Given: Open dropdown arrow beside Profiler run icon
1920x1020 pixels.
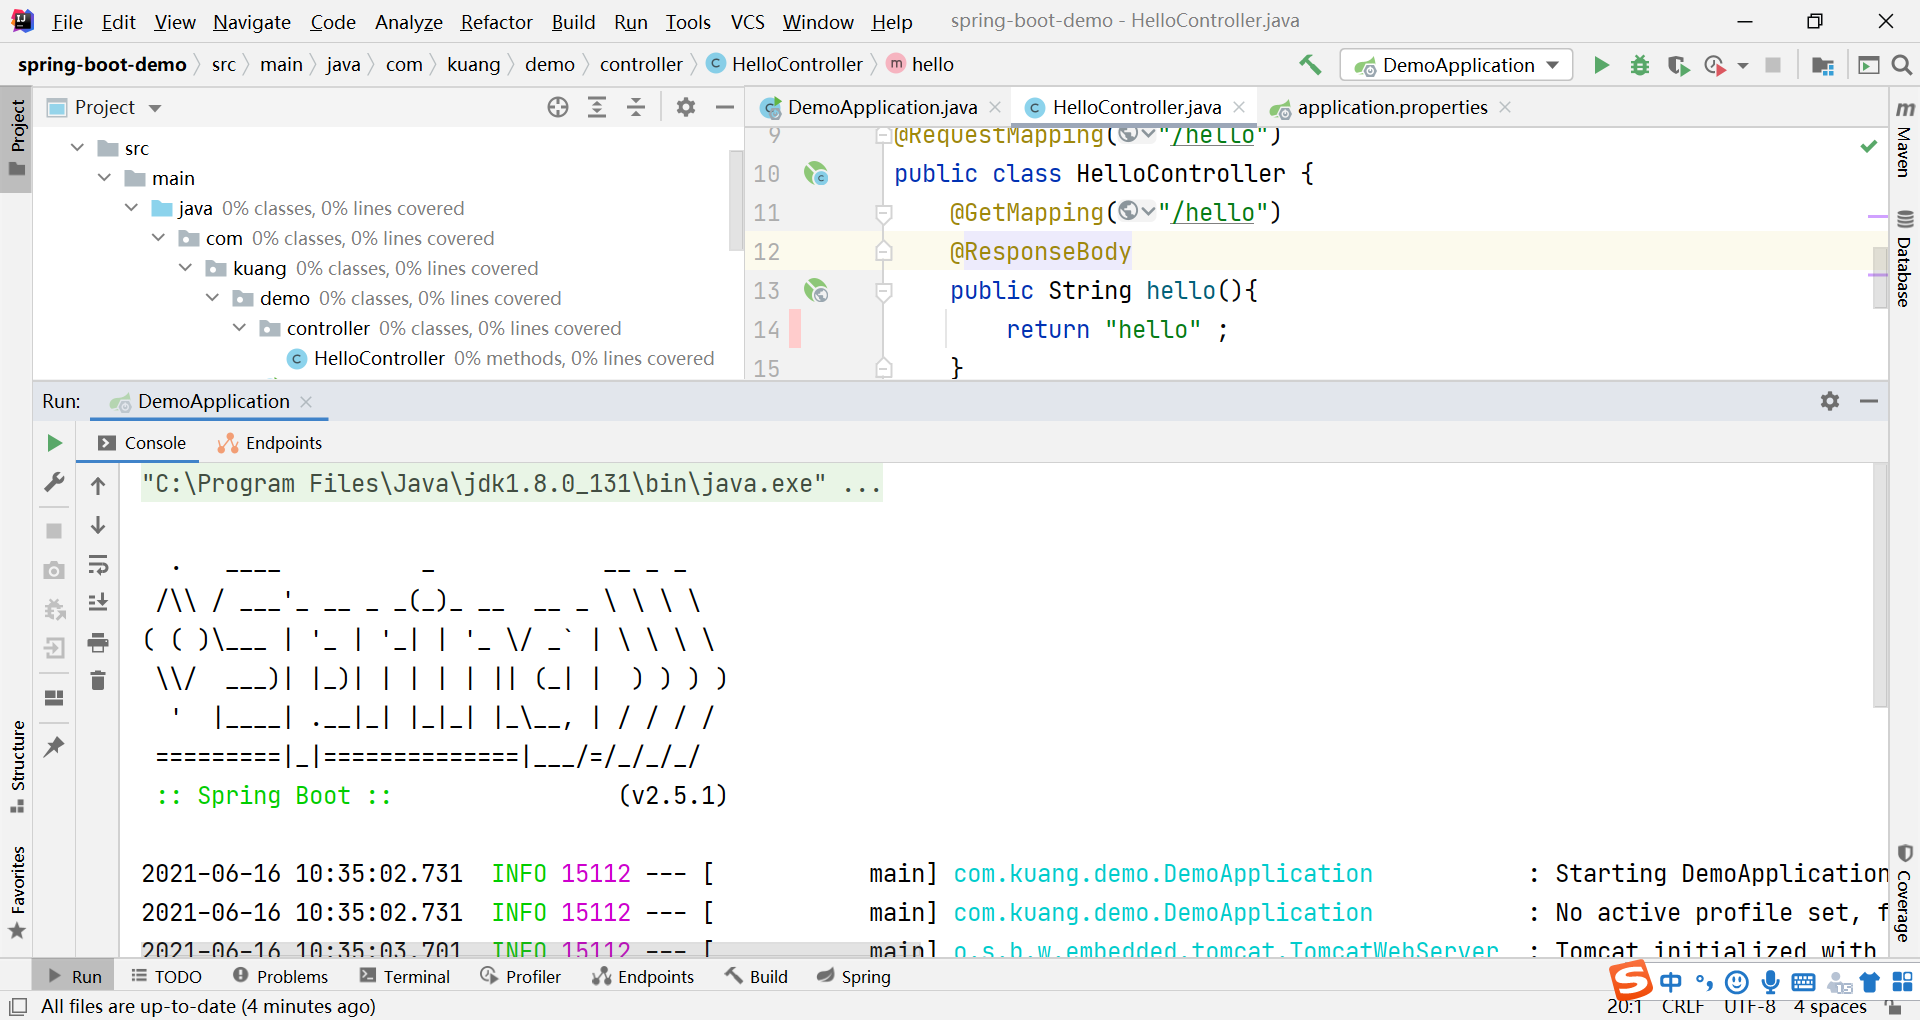Looking at the screenshot, I should tap(1743, 66).
